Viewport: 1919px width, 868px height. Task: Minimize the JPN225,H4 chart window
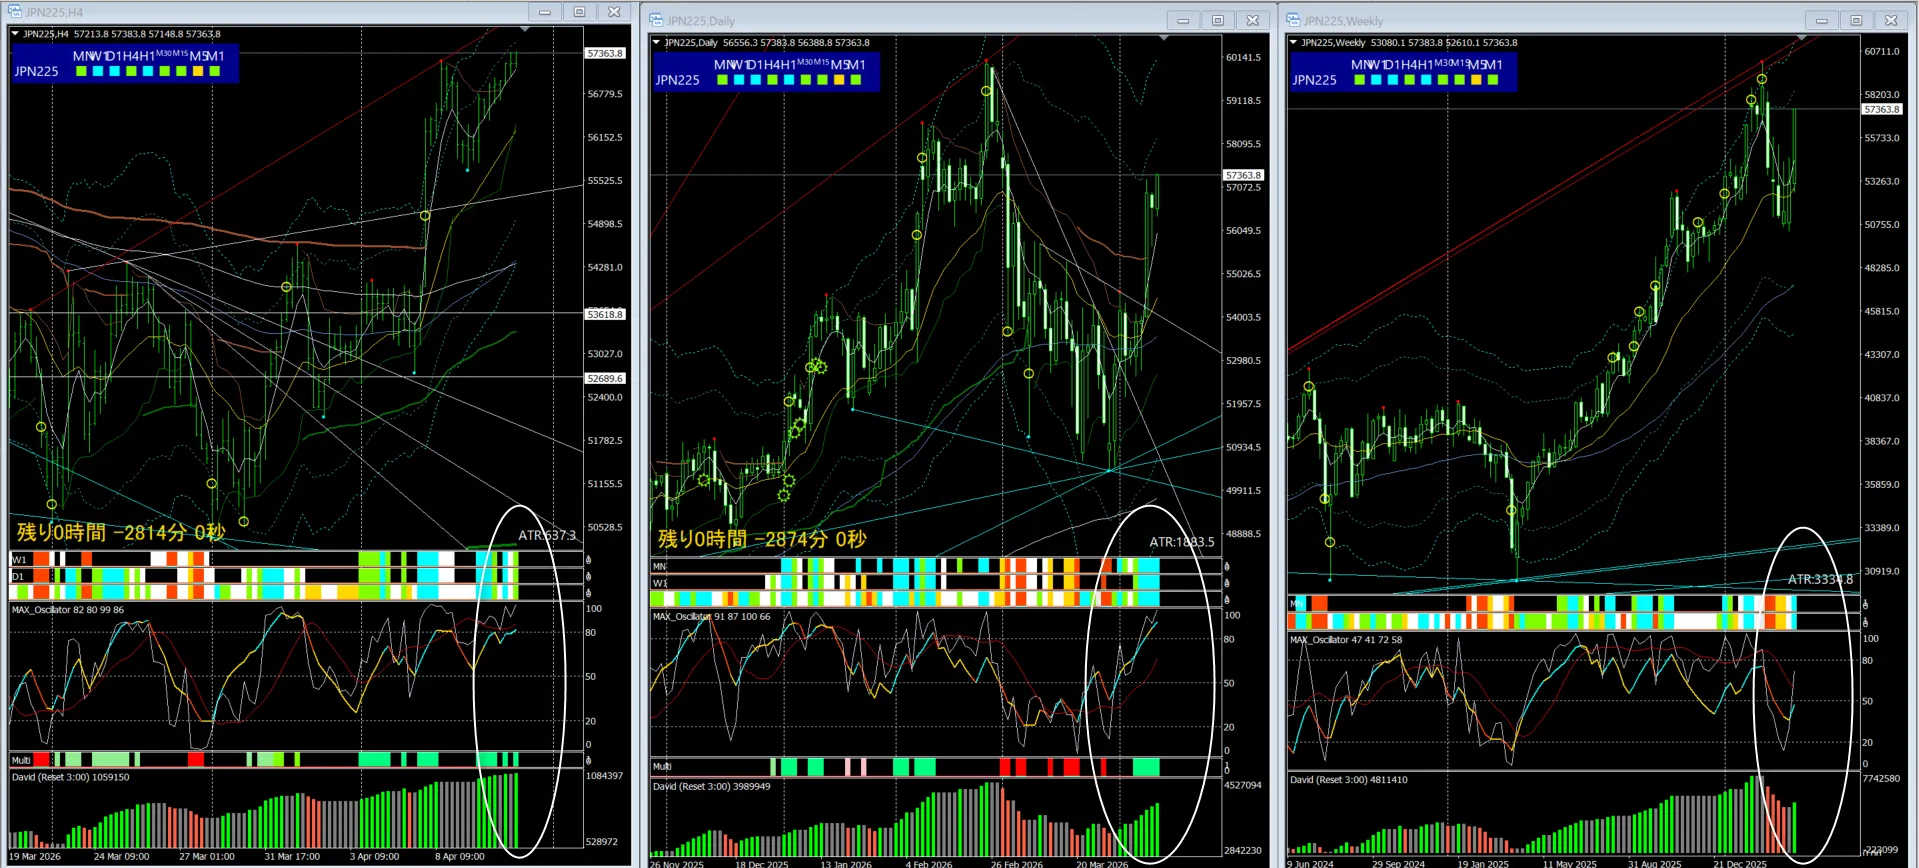coord(545,12)
